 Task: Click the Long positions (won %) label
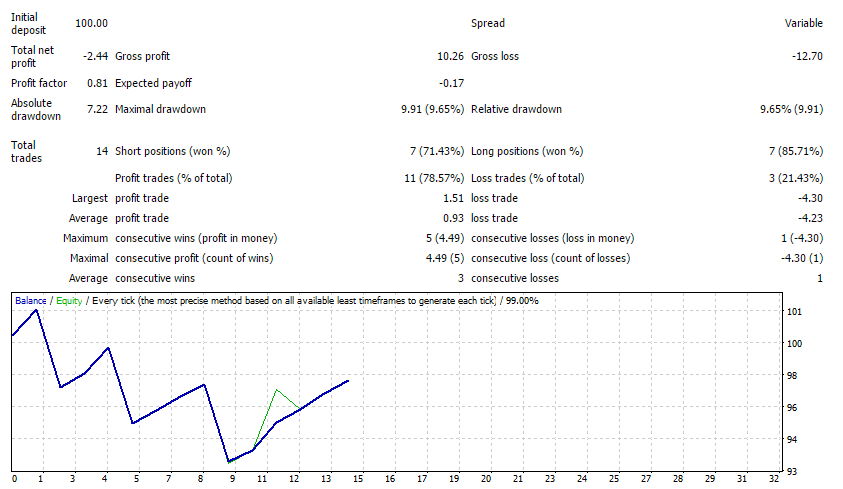tap(527, 151)
